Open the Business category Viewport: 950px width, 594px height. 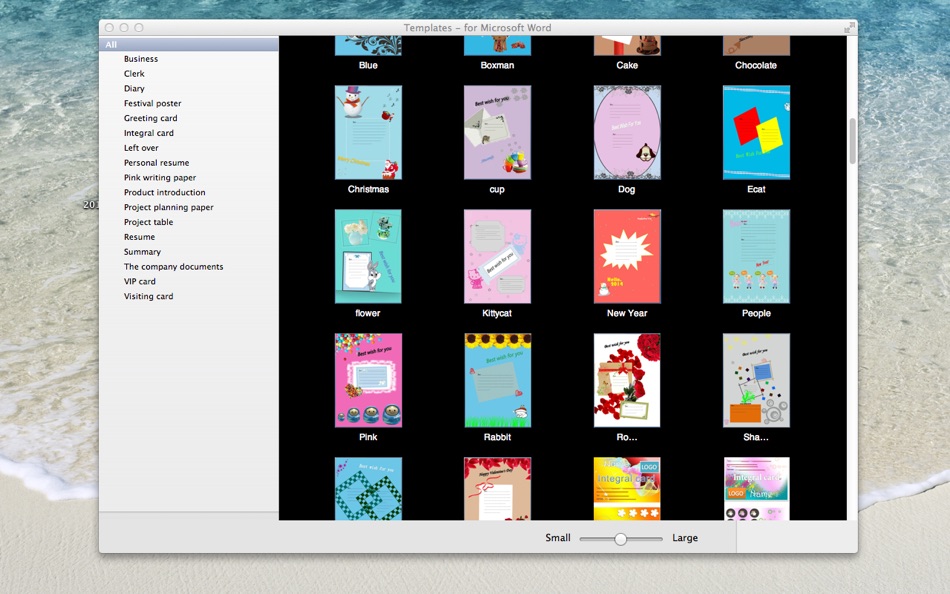tap(141, 59)
